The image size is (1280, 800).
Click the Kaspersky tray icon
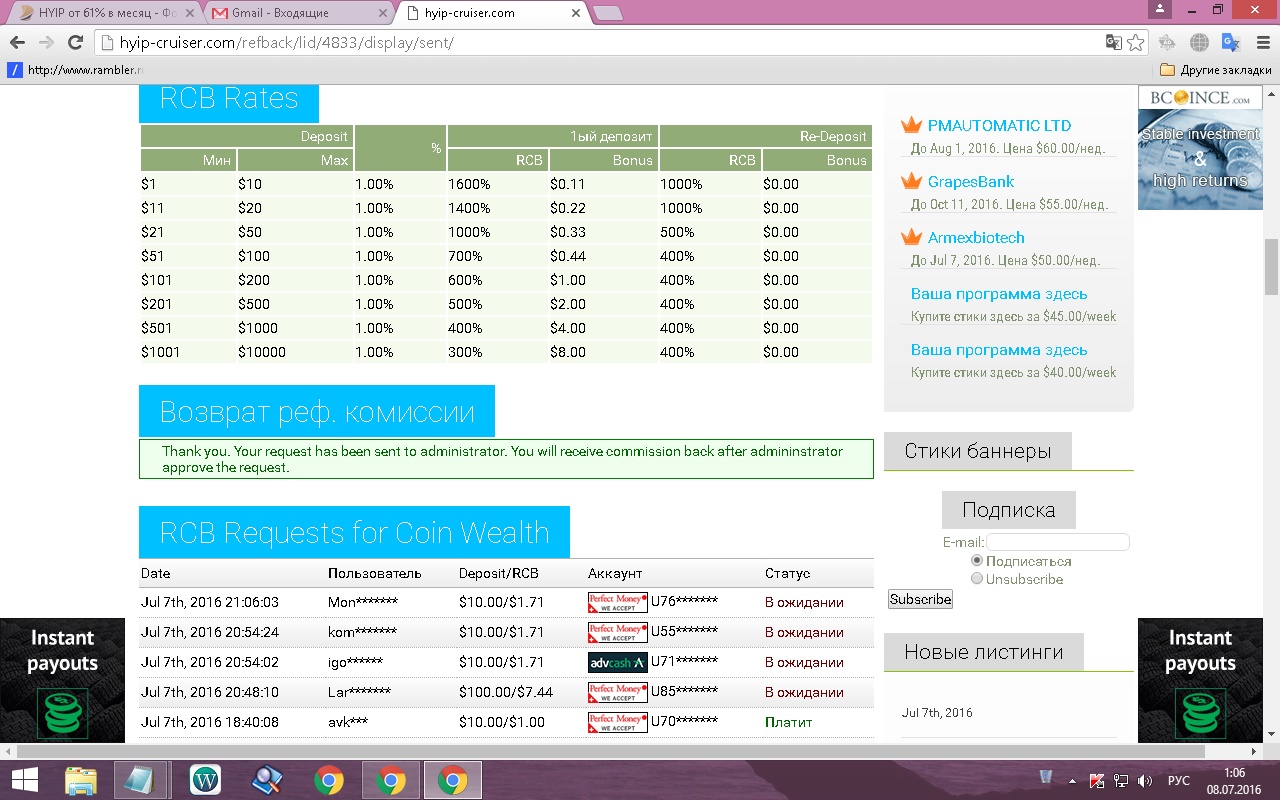pyautogui.click(x=1097, y=780)
